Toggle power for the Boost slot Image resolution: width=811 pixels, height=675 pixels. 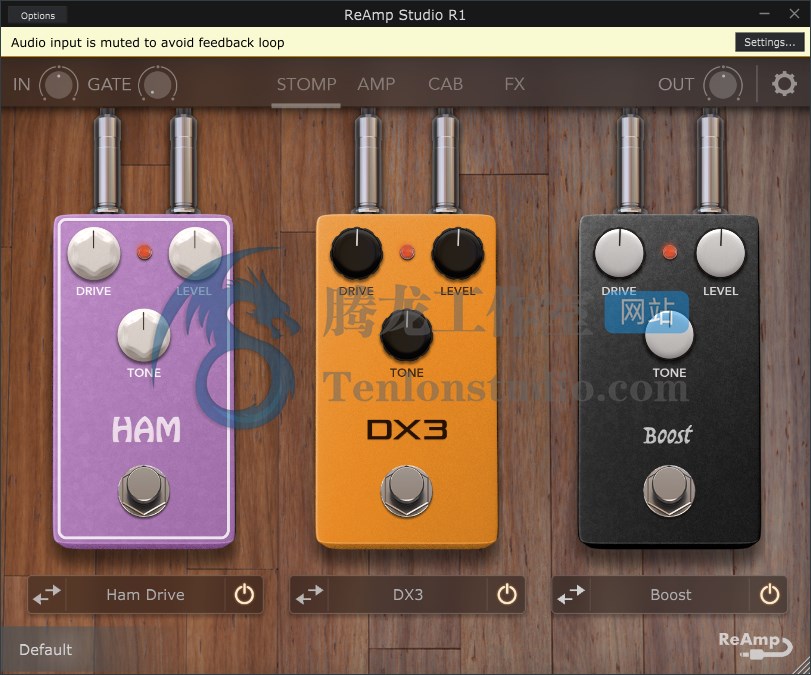[x=769, y=595]
